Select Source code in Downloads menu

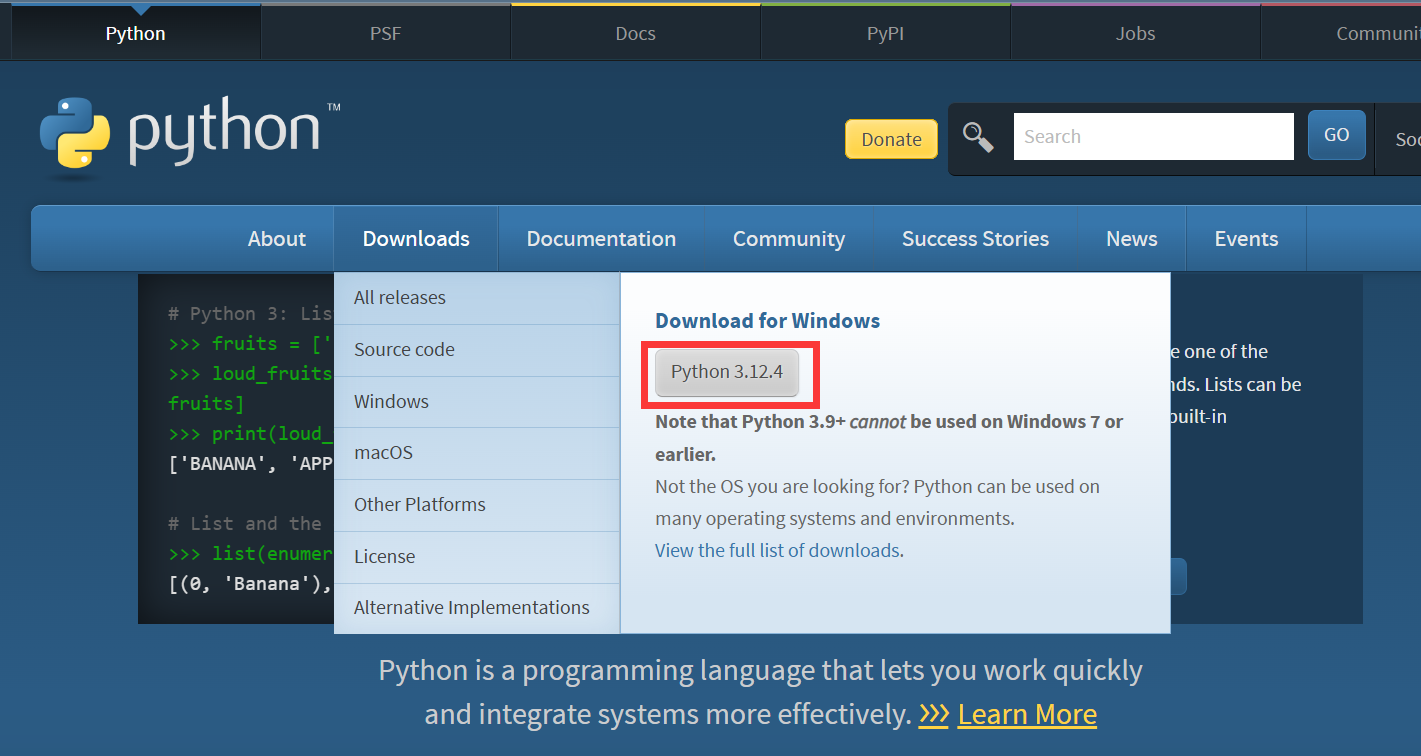tap(477, 350)
